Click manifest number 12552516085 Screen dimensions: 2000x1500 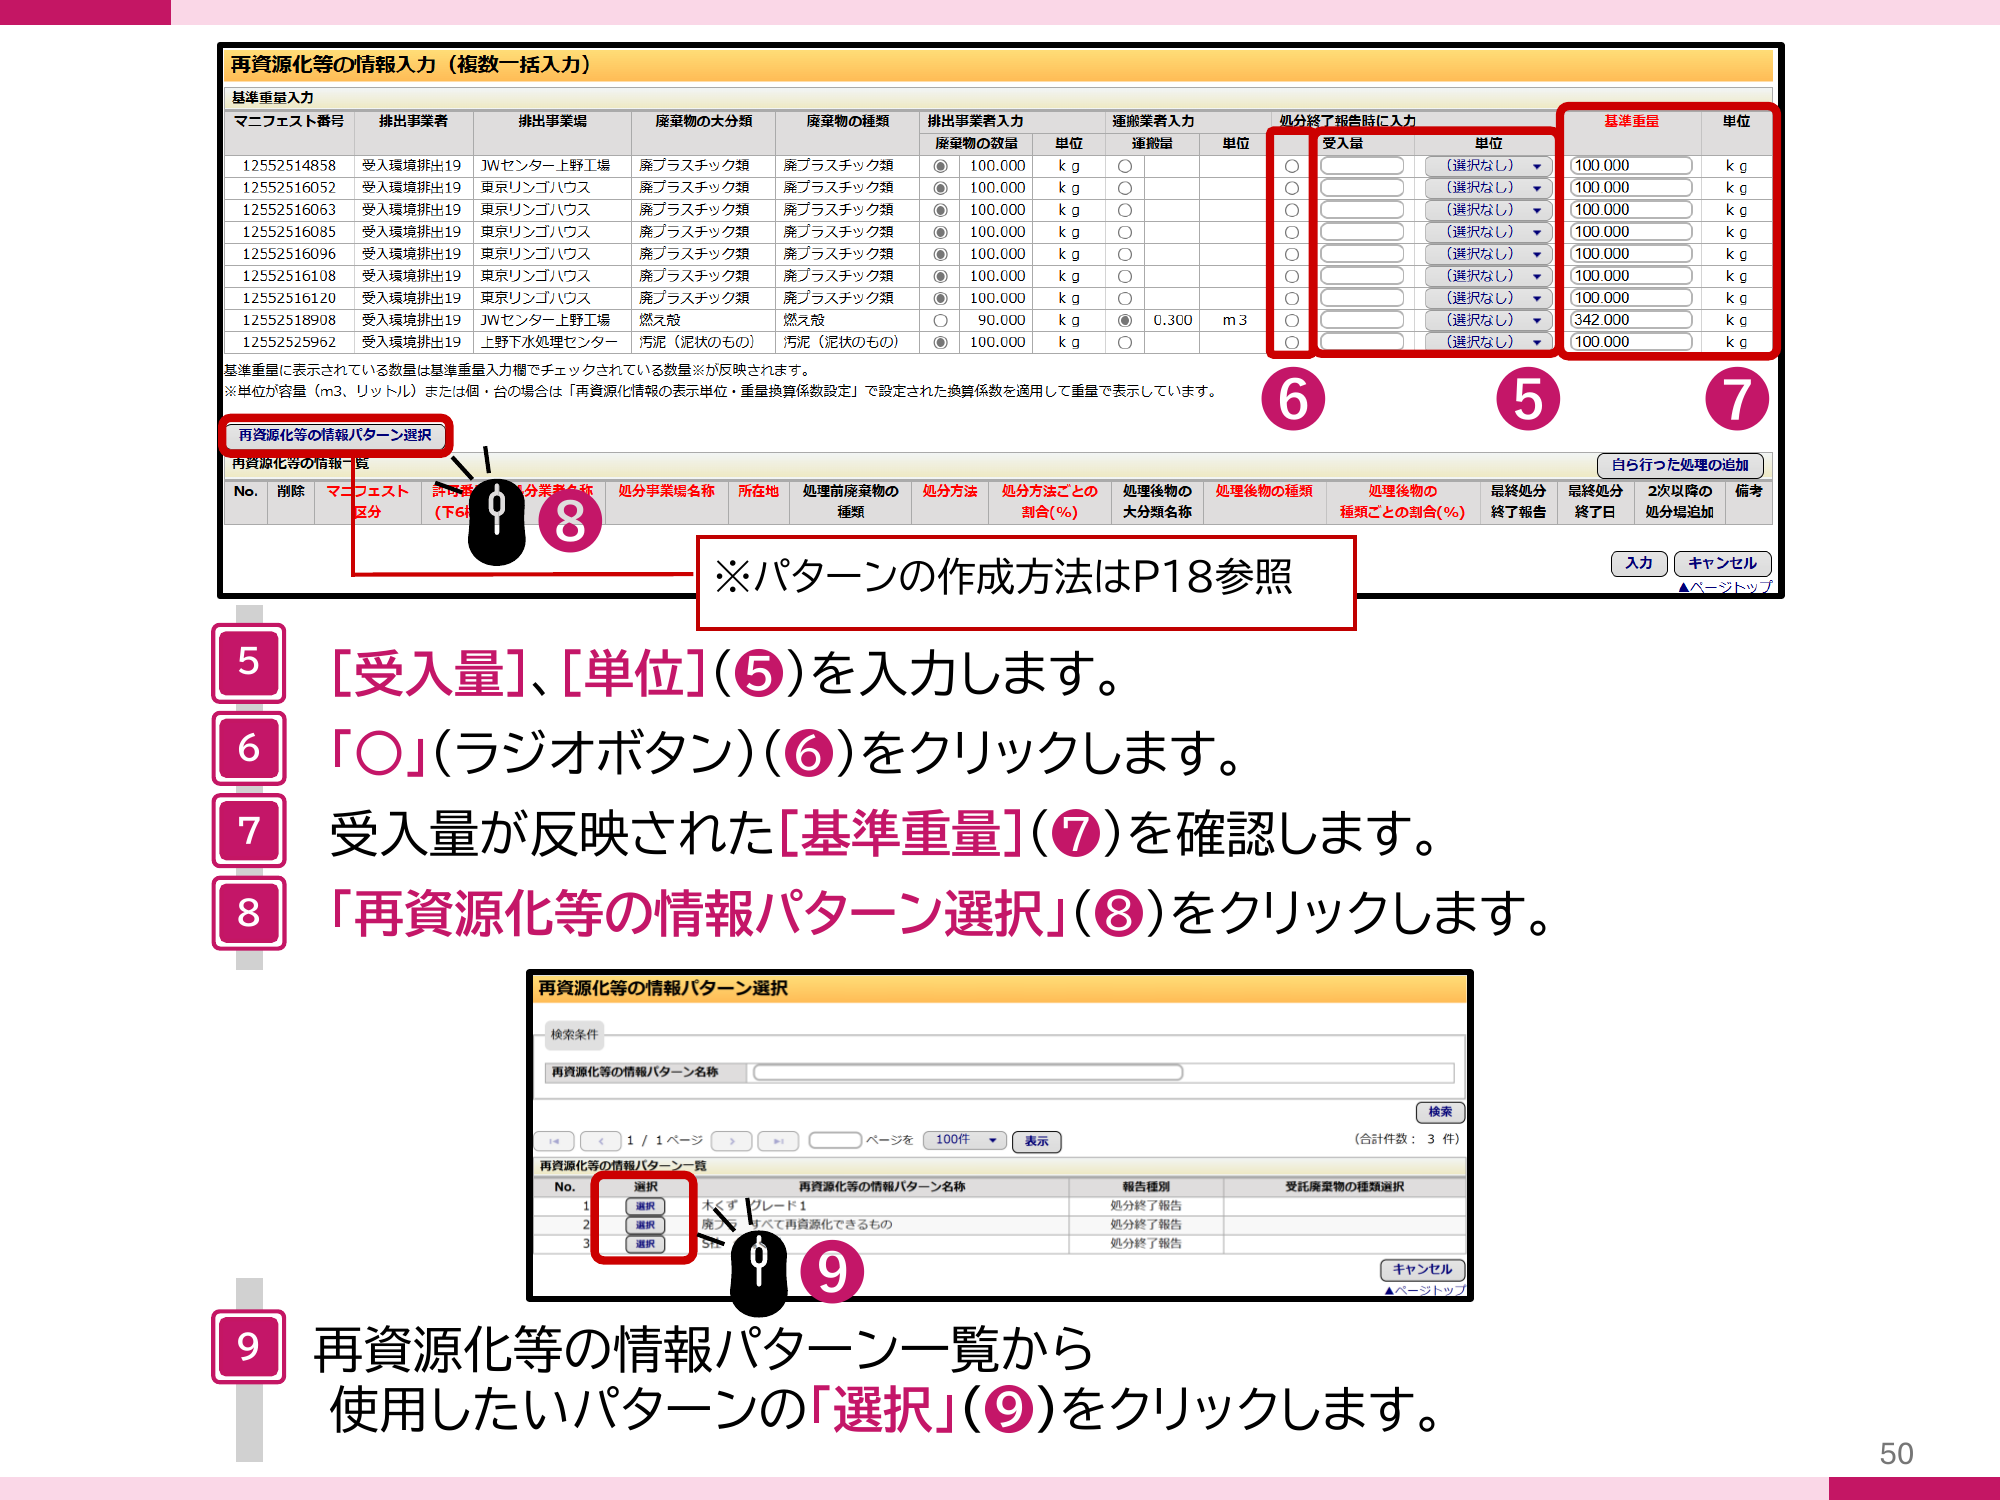click(x=289, y=232)
